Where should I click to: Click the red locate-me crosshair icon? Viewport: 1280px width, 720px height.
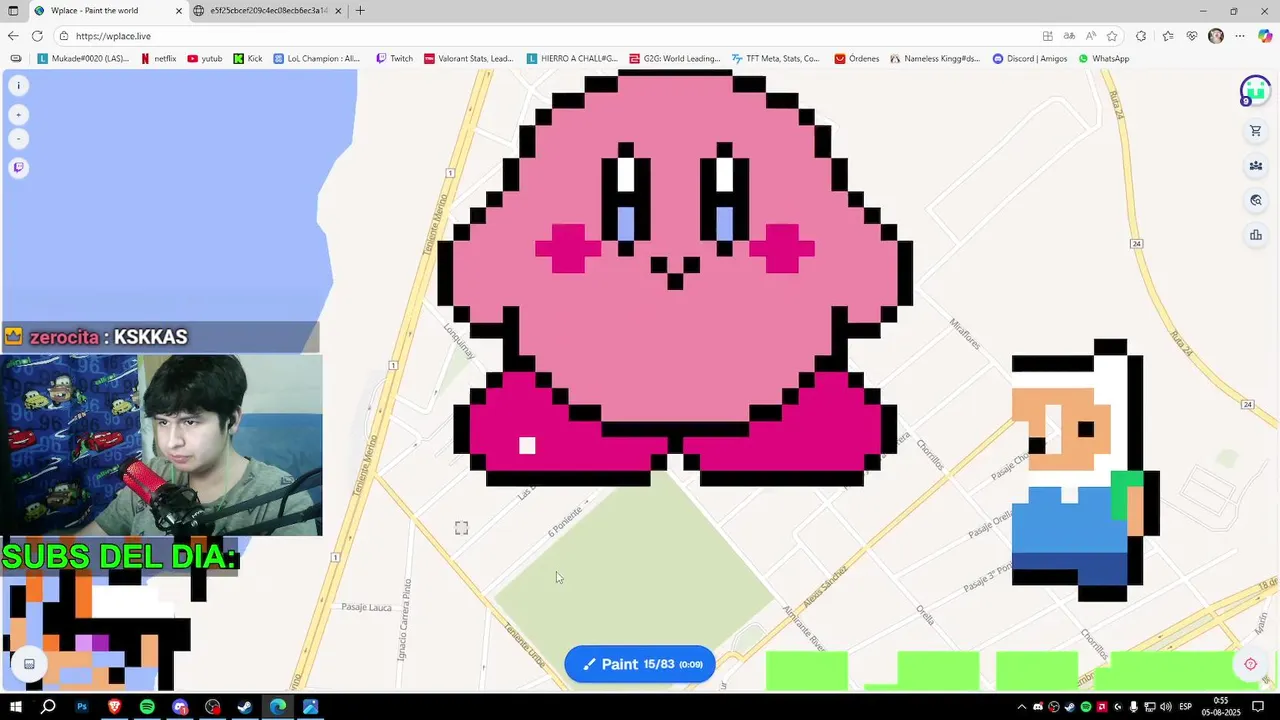pos(1250,664)
